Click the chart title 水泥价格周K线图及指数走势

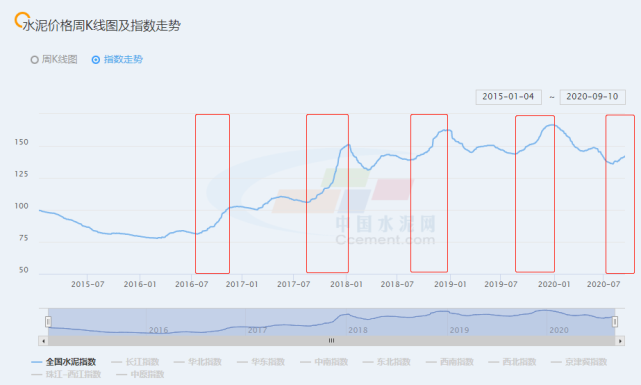[x=101, y=26]
